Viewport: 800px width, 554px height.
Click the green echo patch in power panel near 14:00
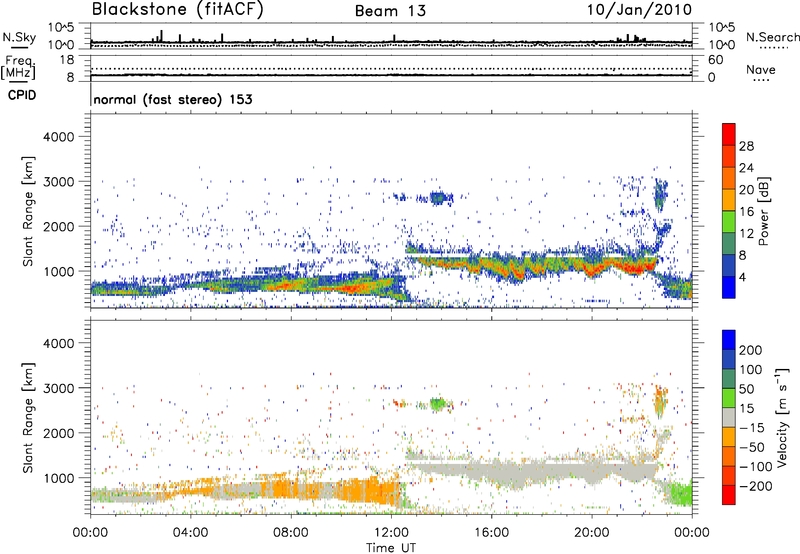[x=438, y=197]
